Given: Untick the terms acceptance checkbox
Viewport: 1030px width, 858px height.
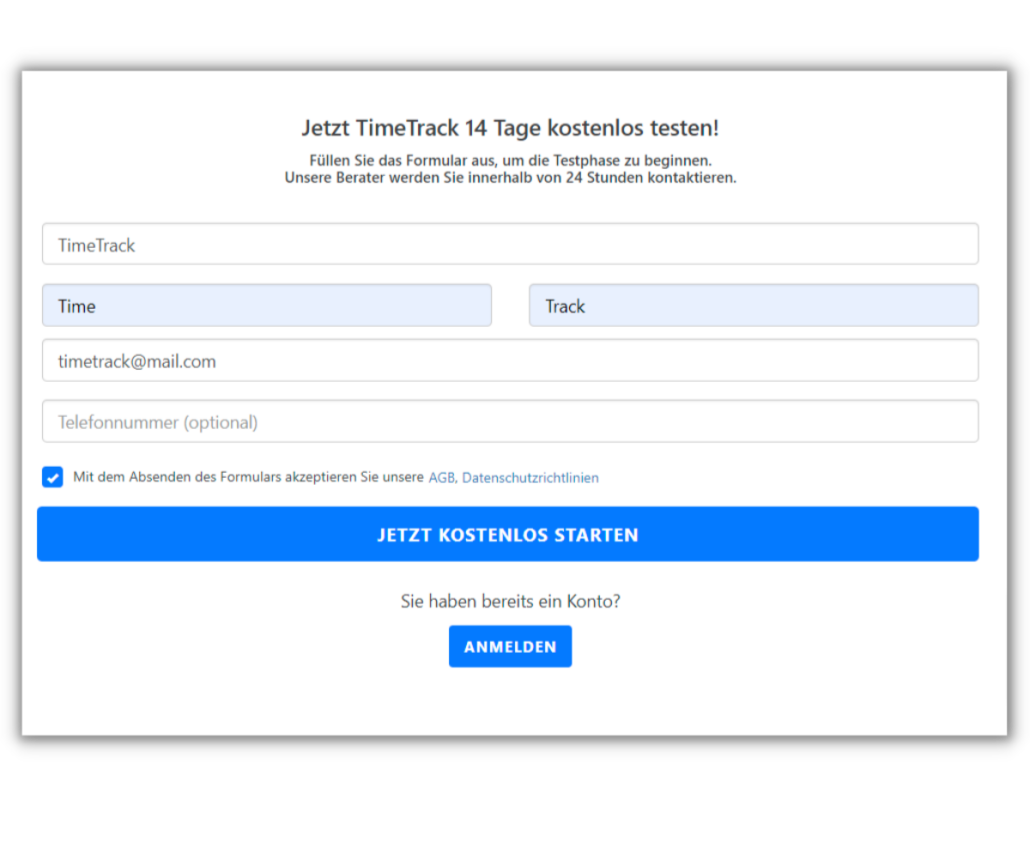Looking at the screenshot, I should click(x=53, y=477).
